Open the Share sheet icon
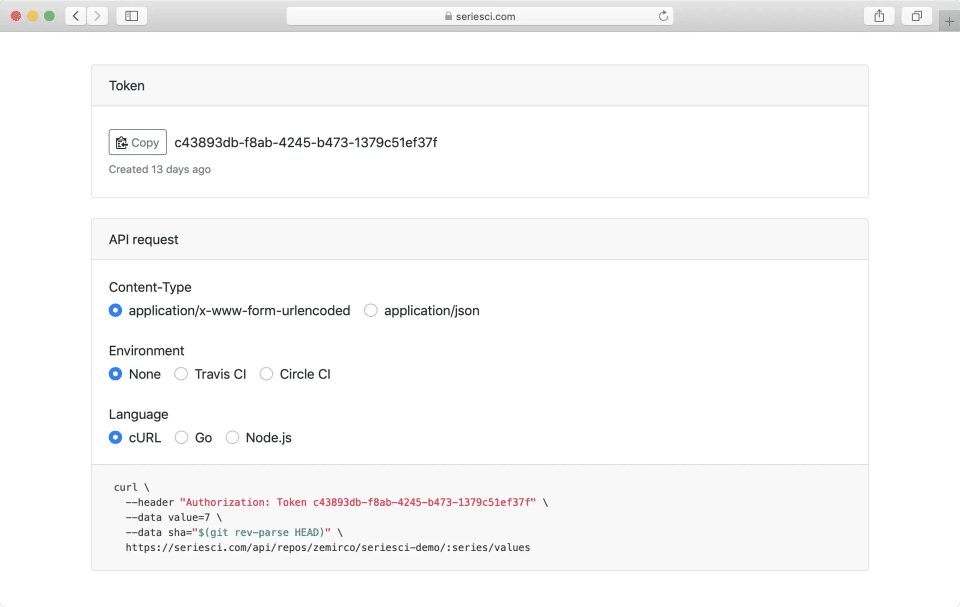 tap(879, 16)
